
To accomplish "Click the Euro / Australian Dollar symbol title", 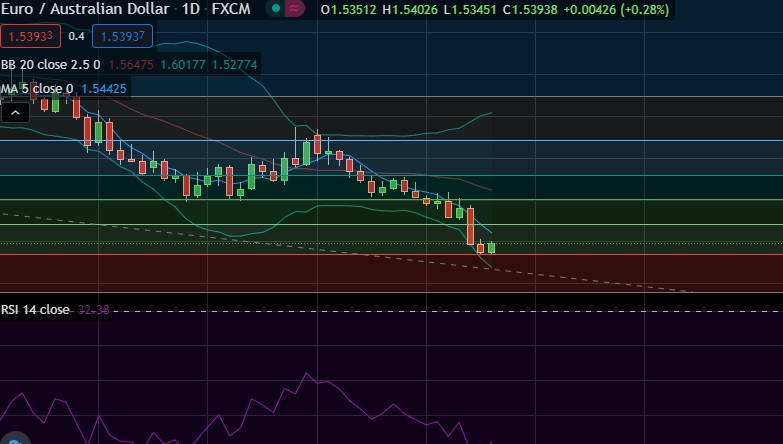I will [85, 8].
